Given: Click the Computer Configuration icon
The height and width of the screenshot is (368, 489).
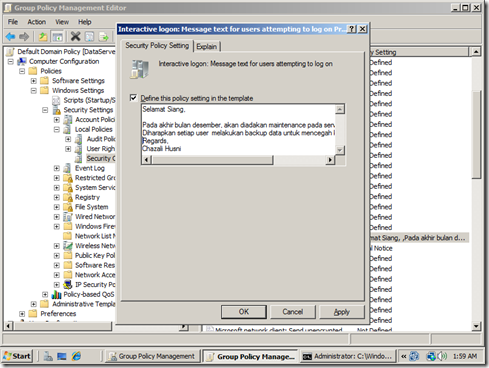Looking at the screenshot, I should click(22, 61).
